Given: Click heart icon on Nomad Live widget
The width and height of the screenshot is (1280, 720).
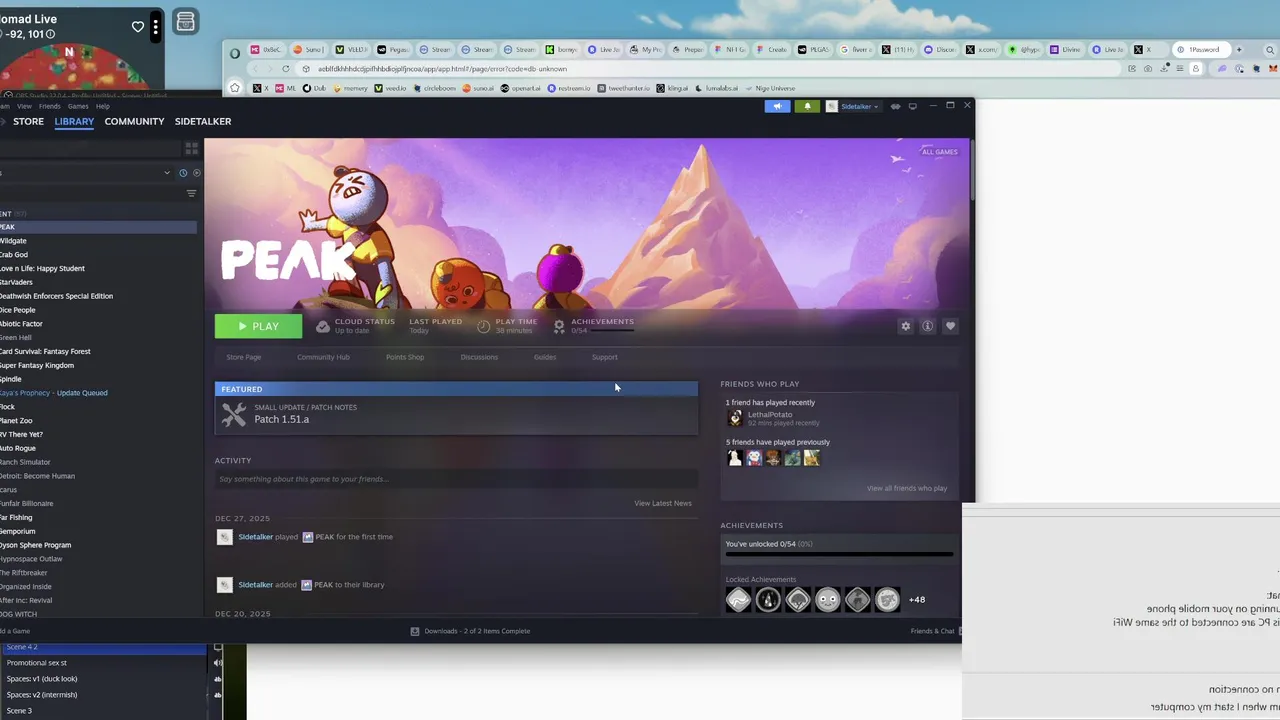Looking at the screenshot, I should (x=138, y=27).
